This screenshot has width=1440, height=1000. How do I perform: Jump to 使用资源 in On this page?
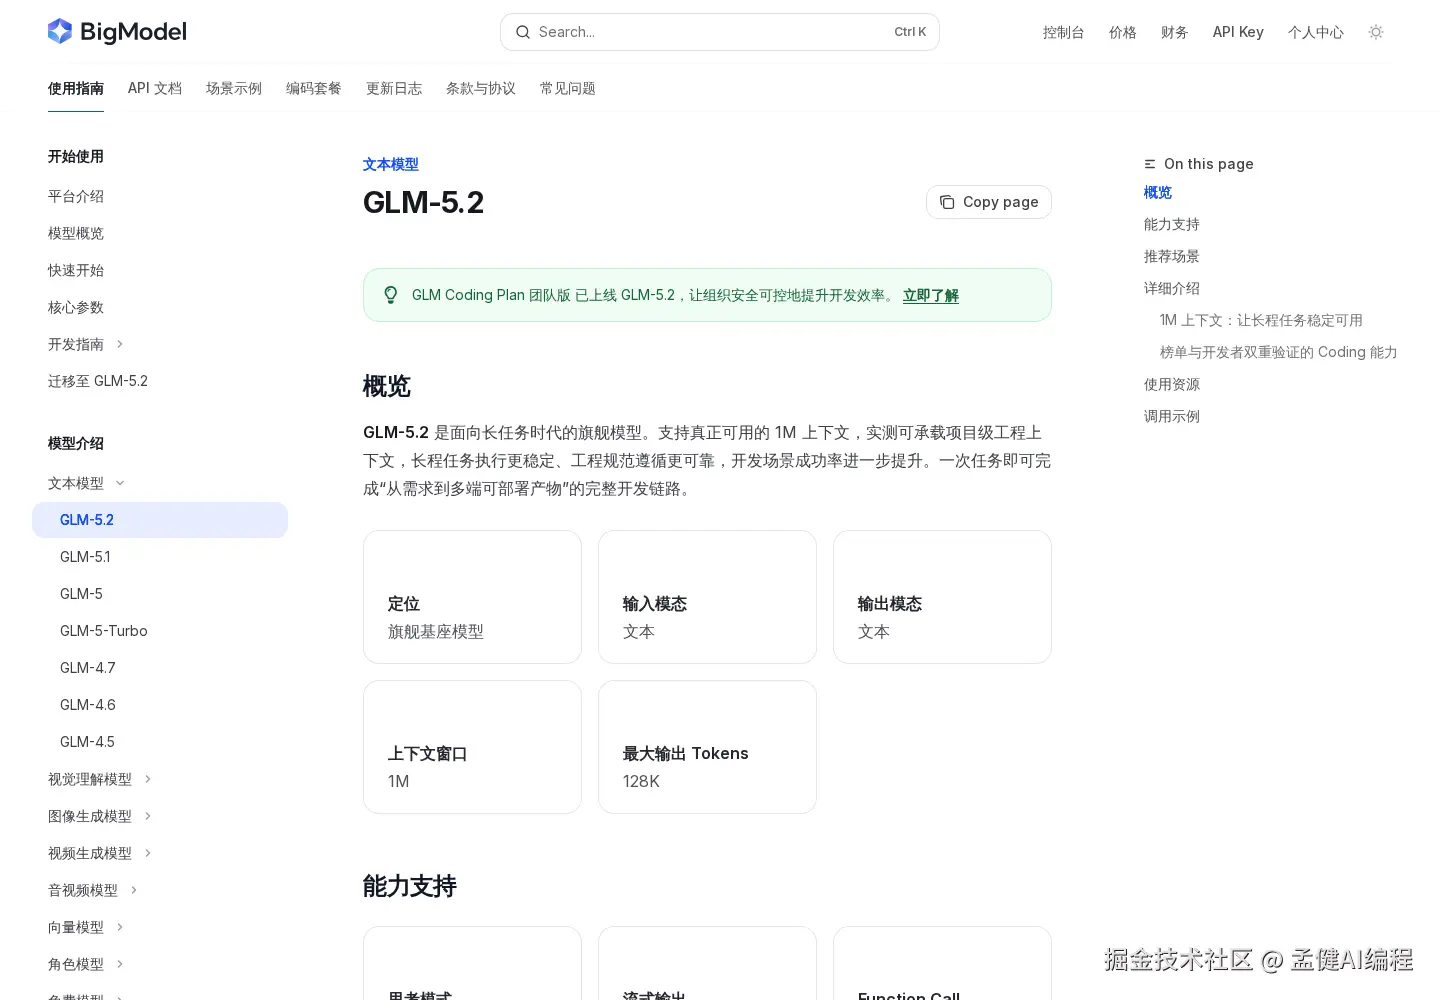(x=1172, y=384)
